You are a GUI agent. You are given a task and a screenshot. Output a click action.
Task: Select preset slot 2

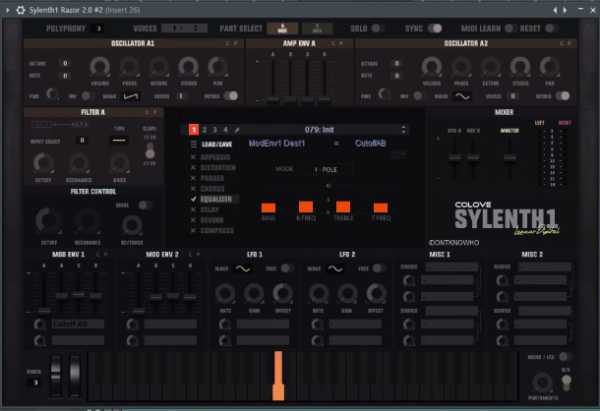tap(204, 130)
